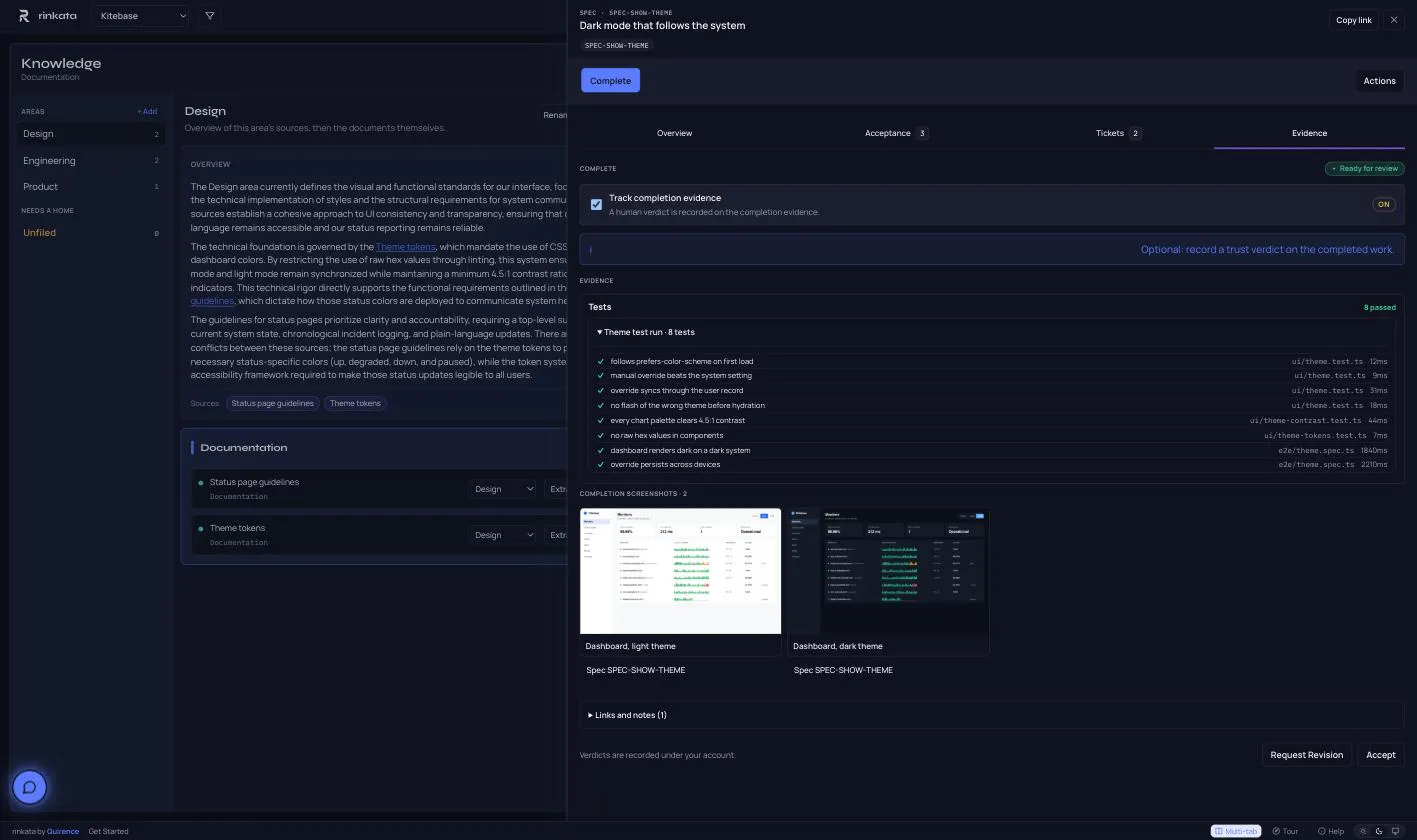This screenshot has height=840, width=1417.
Task: Add a new area with + Add
Action: [147, 112]
